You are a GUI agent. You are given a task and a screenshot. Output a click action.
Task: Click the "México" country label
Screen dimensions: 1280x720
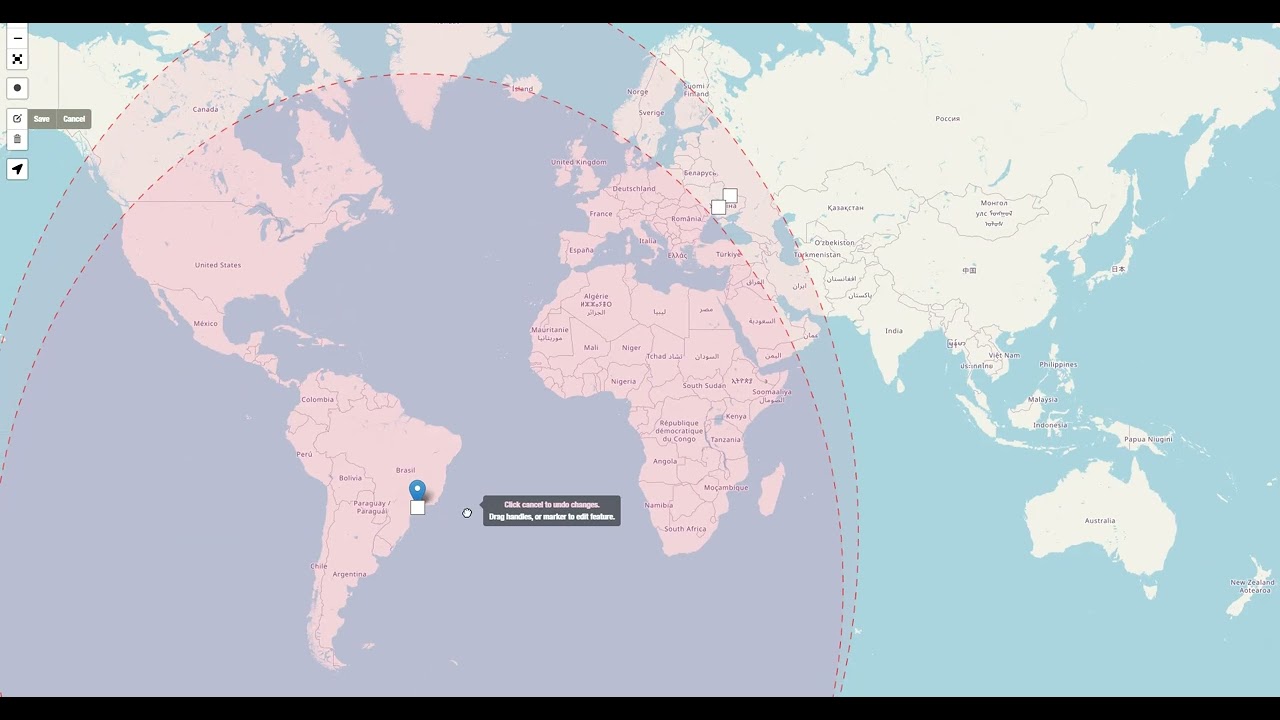coord(205,323)
